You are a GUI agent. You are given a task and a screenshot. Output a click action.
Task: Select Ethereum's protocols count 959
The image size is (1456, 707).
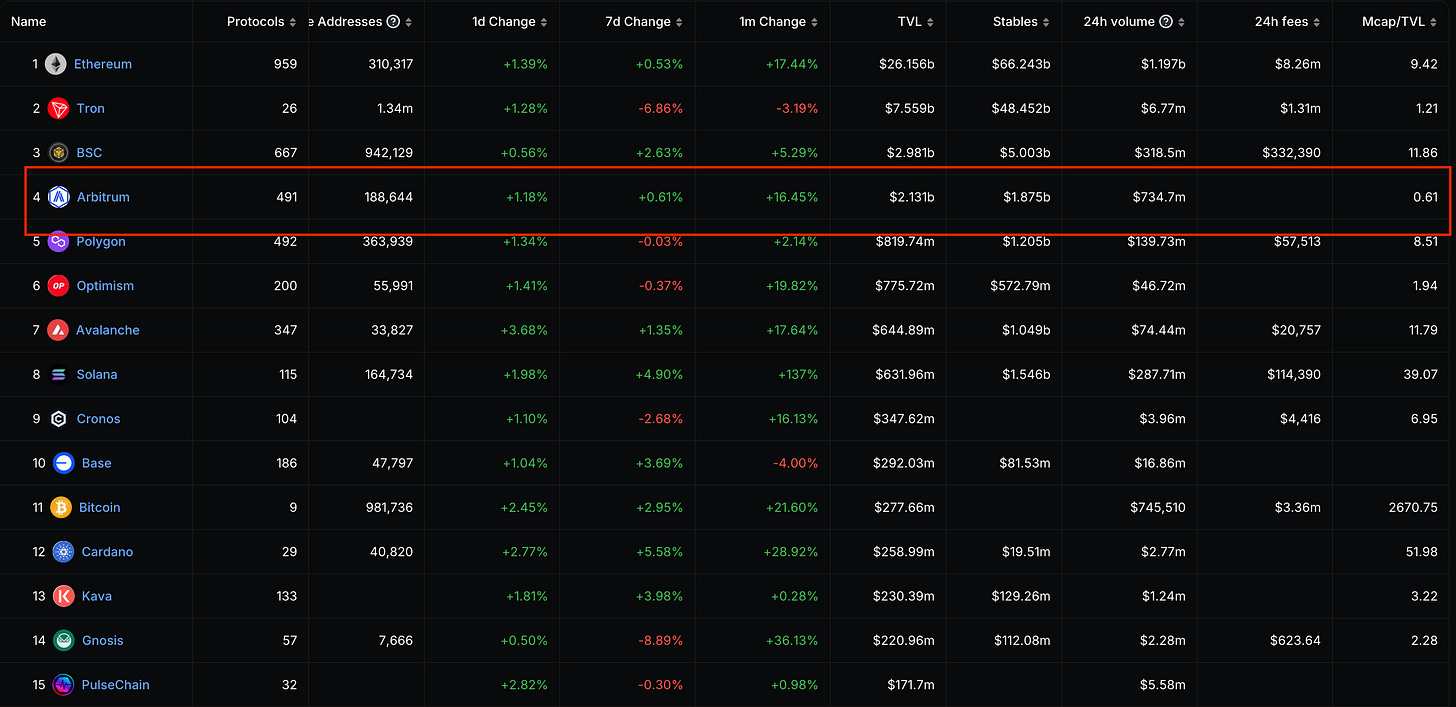point(286,64)
